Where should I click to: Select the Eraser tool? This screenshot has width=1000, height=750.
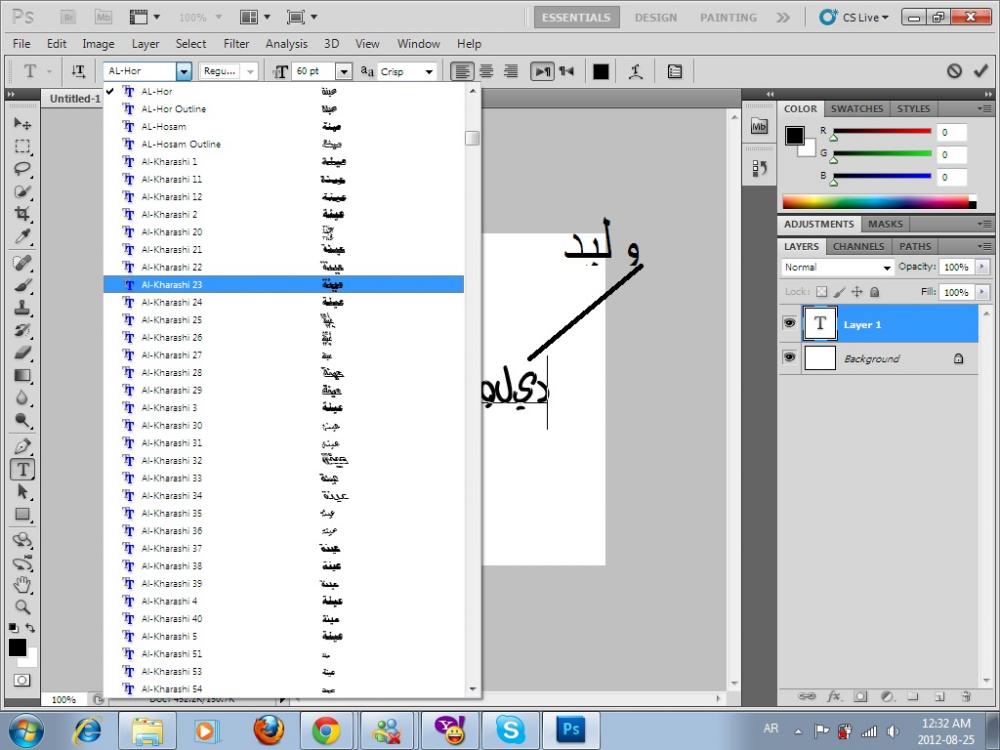pos(22,353)
